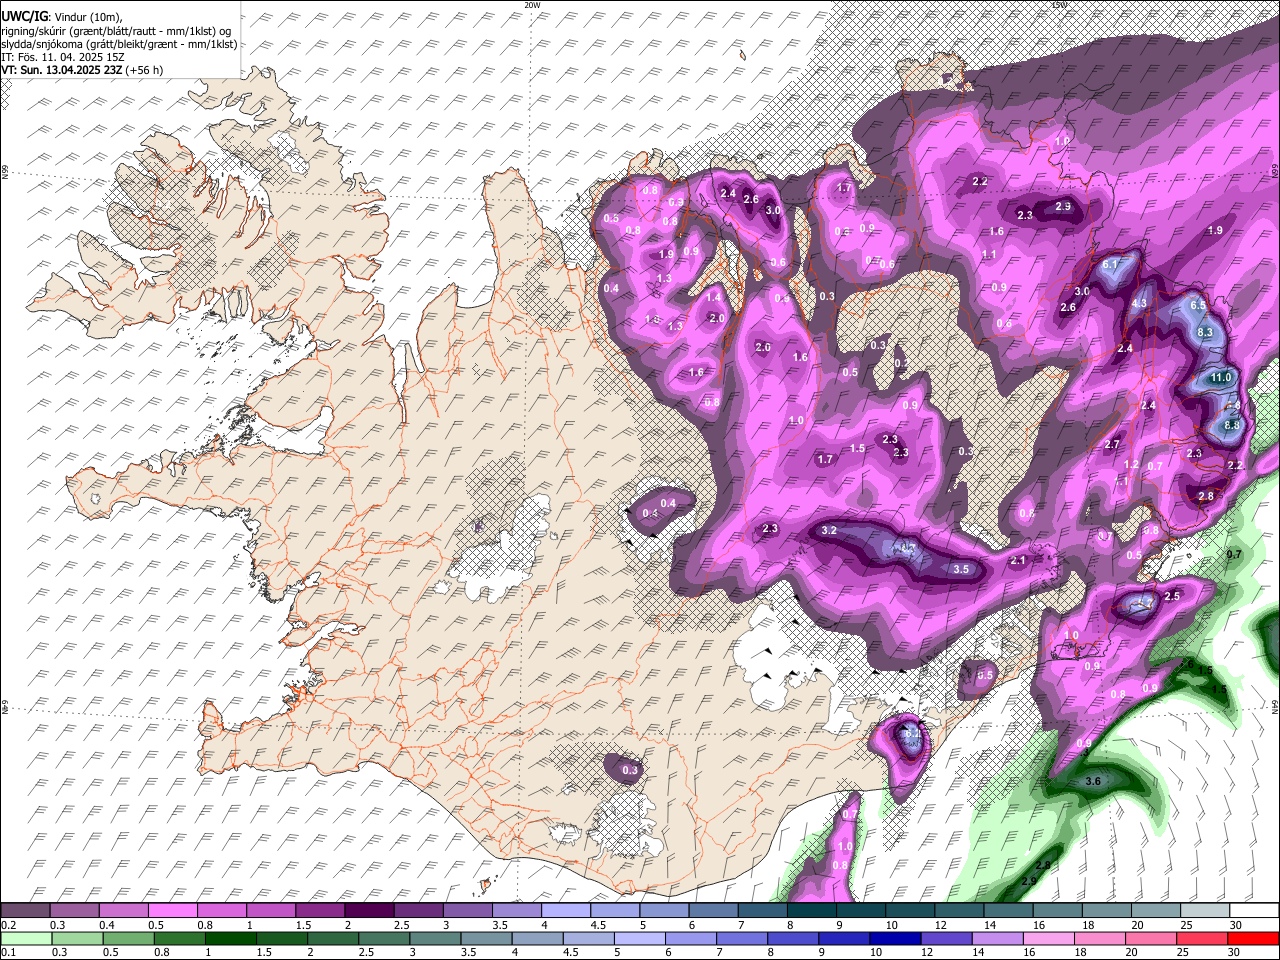Click the bright red 30+ rain legend swatch
1280x960 pixels.
click(x=1252, y=938)
